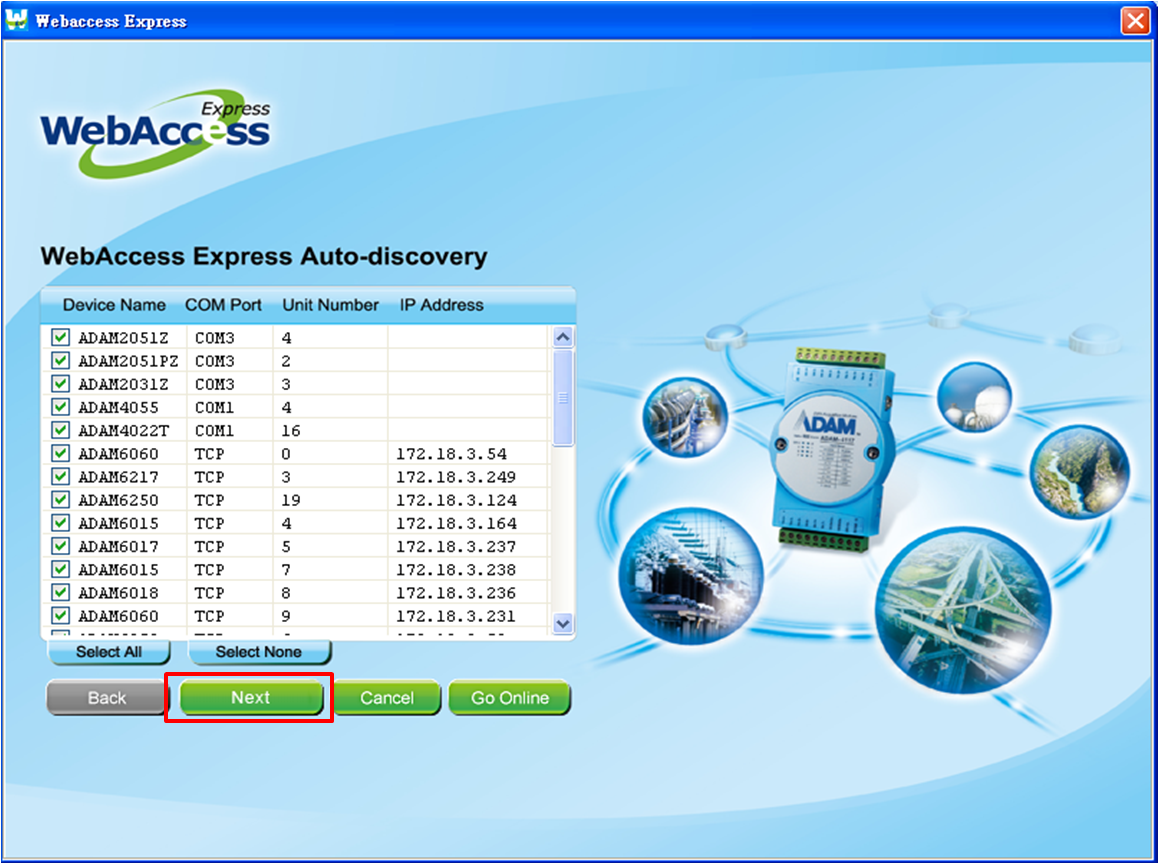Click the IP address 172.18.3.237
Image resolution: width=1159 pixels, height=864 pixels.
pyautogui.click(x=456, y=546)
